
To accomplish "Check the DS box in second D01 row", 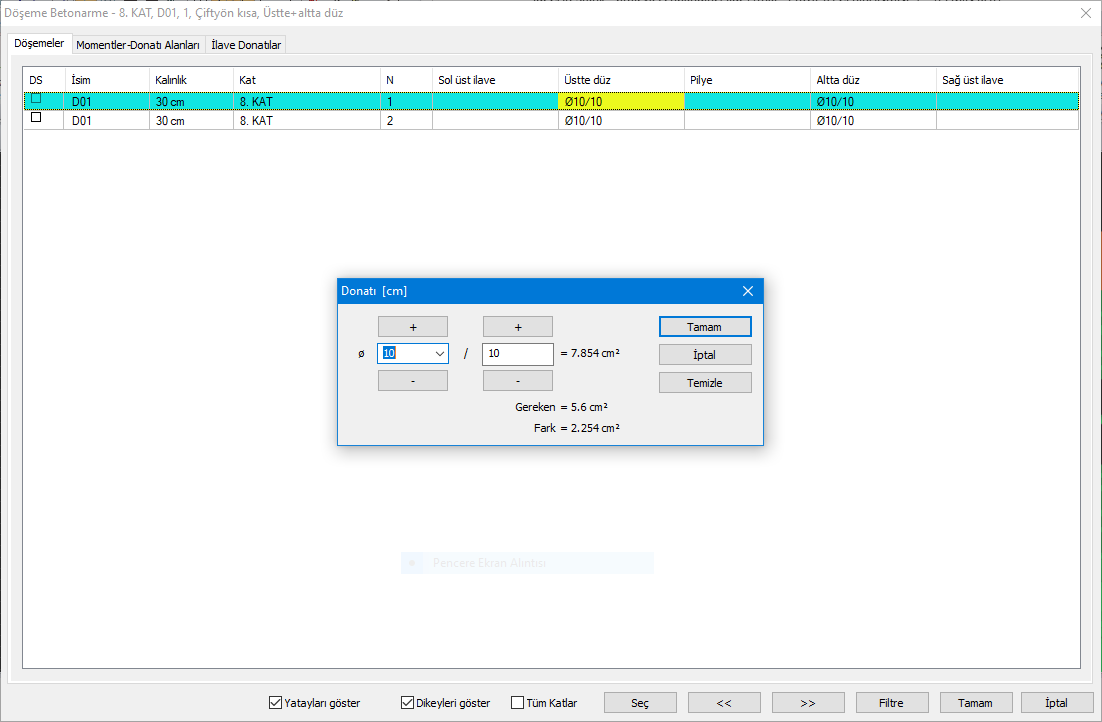I will [37, 118].
